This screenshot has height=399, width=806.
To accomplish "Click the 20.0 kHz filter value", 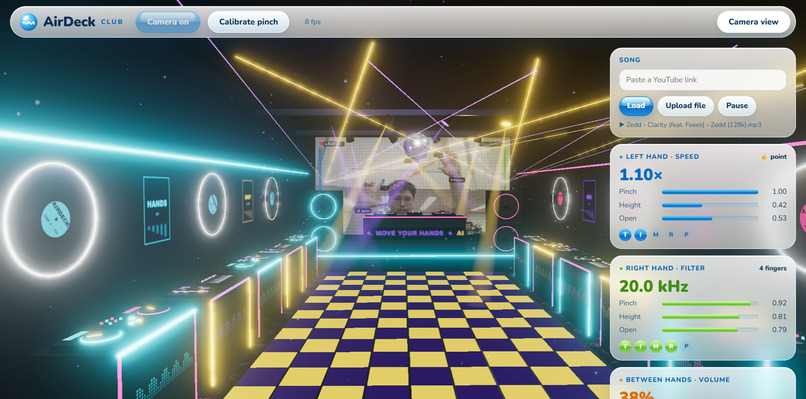I will [653, 286].
